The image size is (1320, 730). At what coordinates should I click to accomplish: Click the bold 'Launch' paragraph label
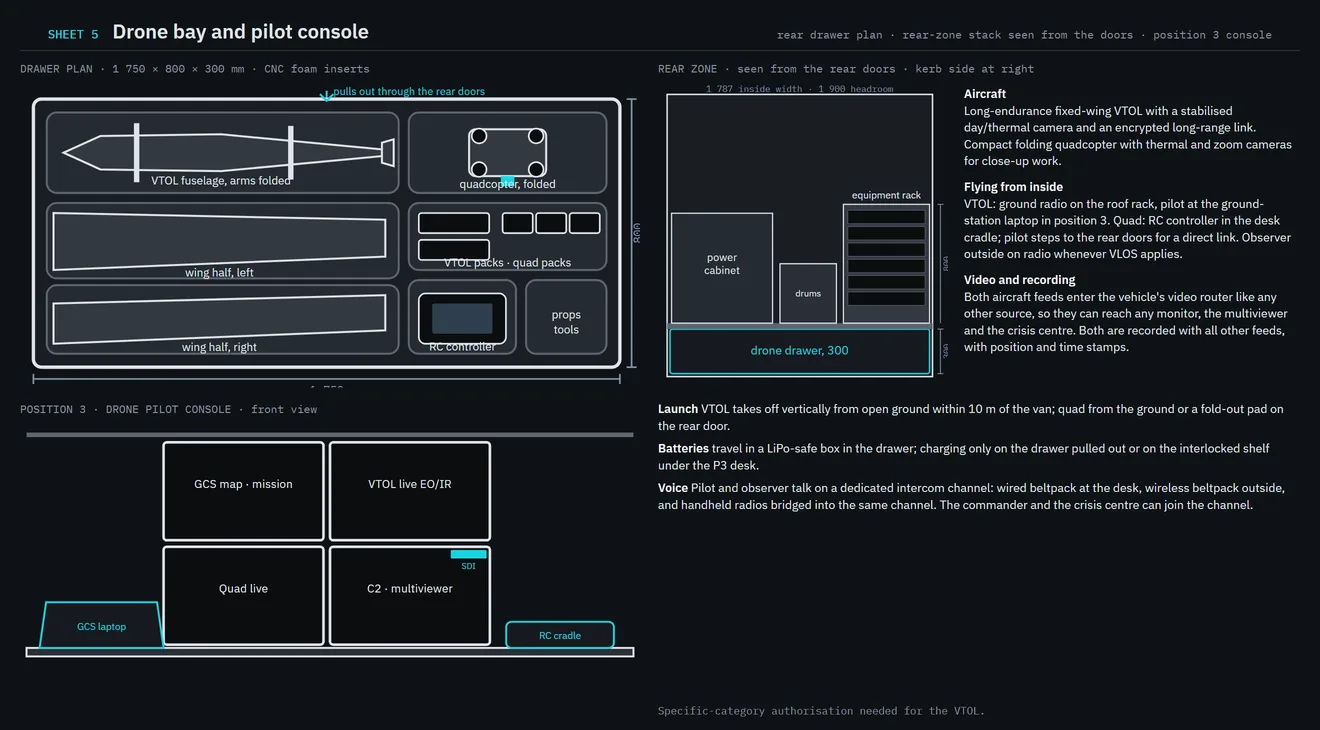click(x=678, y=409)
